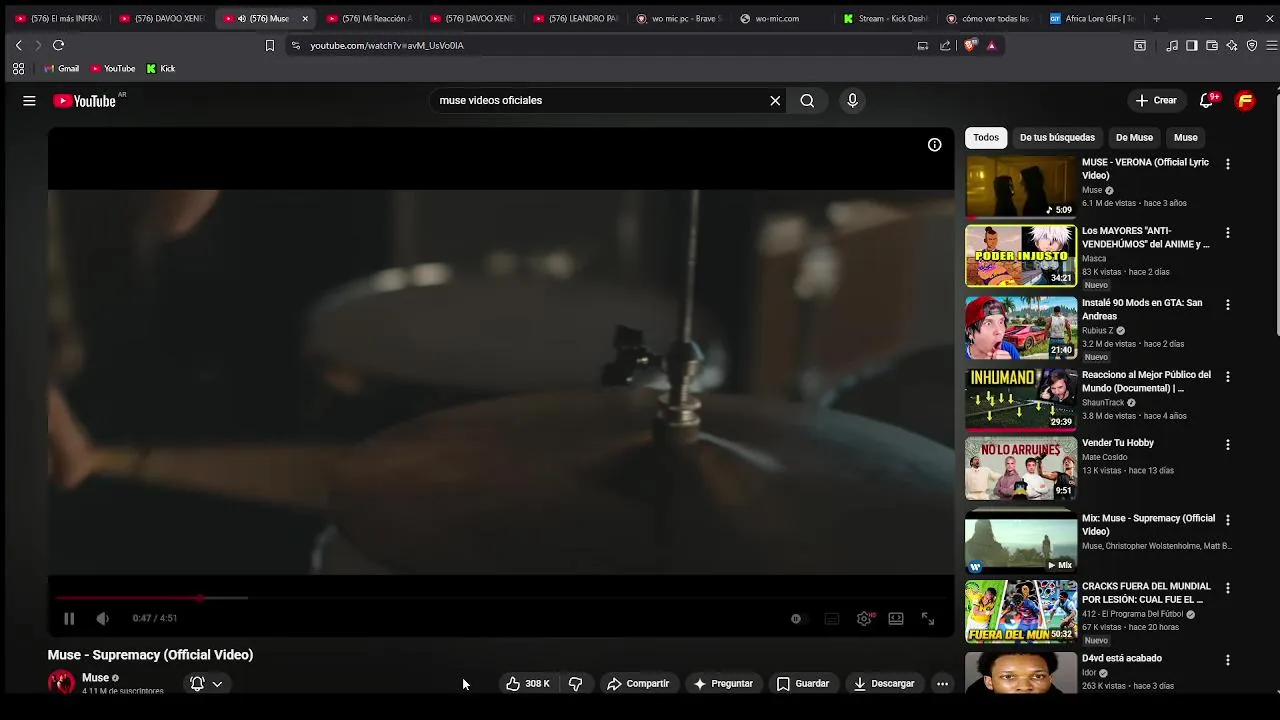
Task: Open Vender Tu Hobby thumbnail
Action: (1021, 468)
